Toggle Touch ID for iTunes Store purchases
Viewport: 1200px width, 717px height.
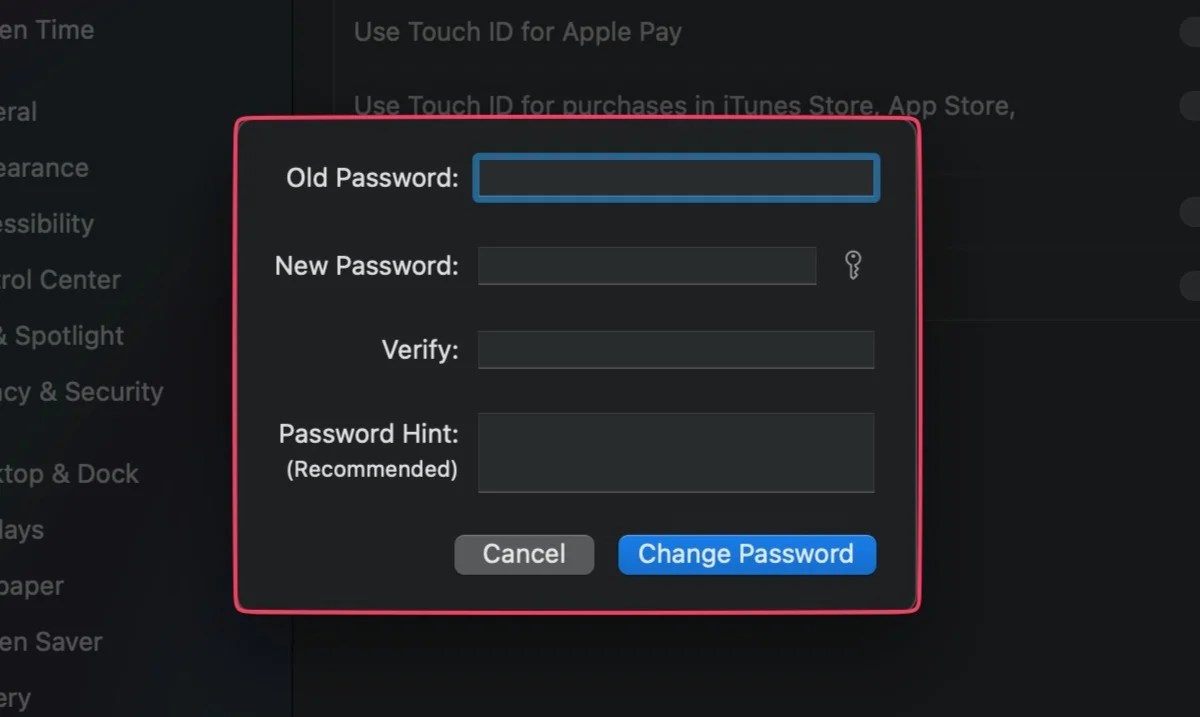coord(1190,105)
